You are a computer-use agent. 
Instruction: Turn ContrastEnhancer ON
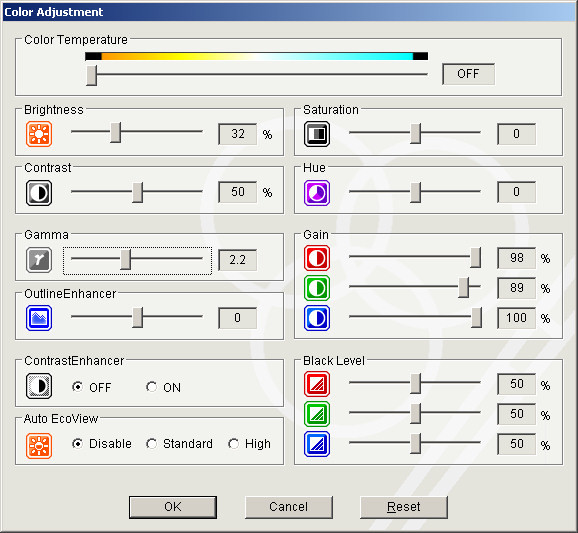point(163,387)
